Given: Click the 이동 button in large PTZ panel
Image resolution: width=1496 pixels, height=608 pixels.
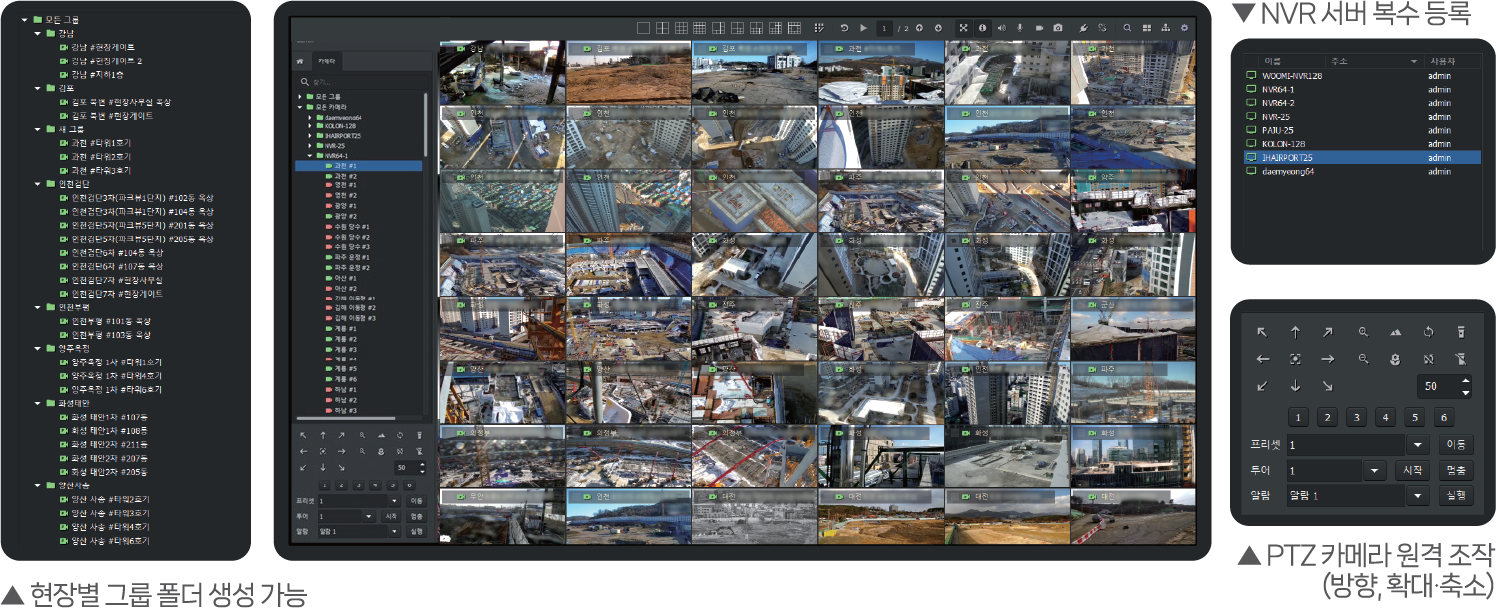Looking at the screenshot, I should (1455, 445).
